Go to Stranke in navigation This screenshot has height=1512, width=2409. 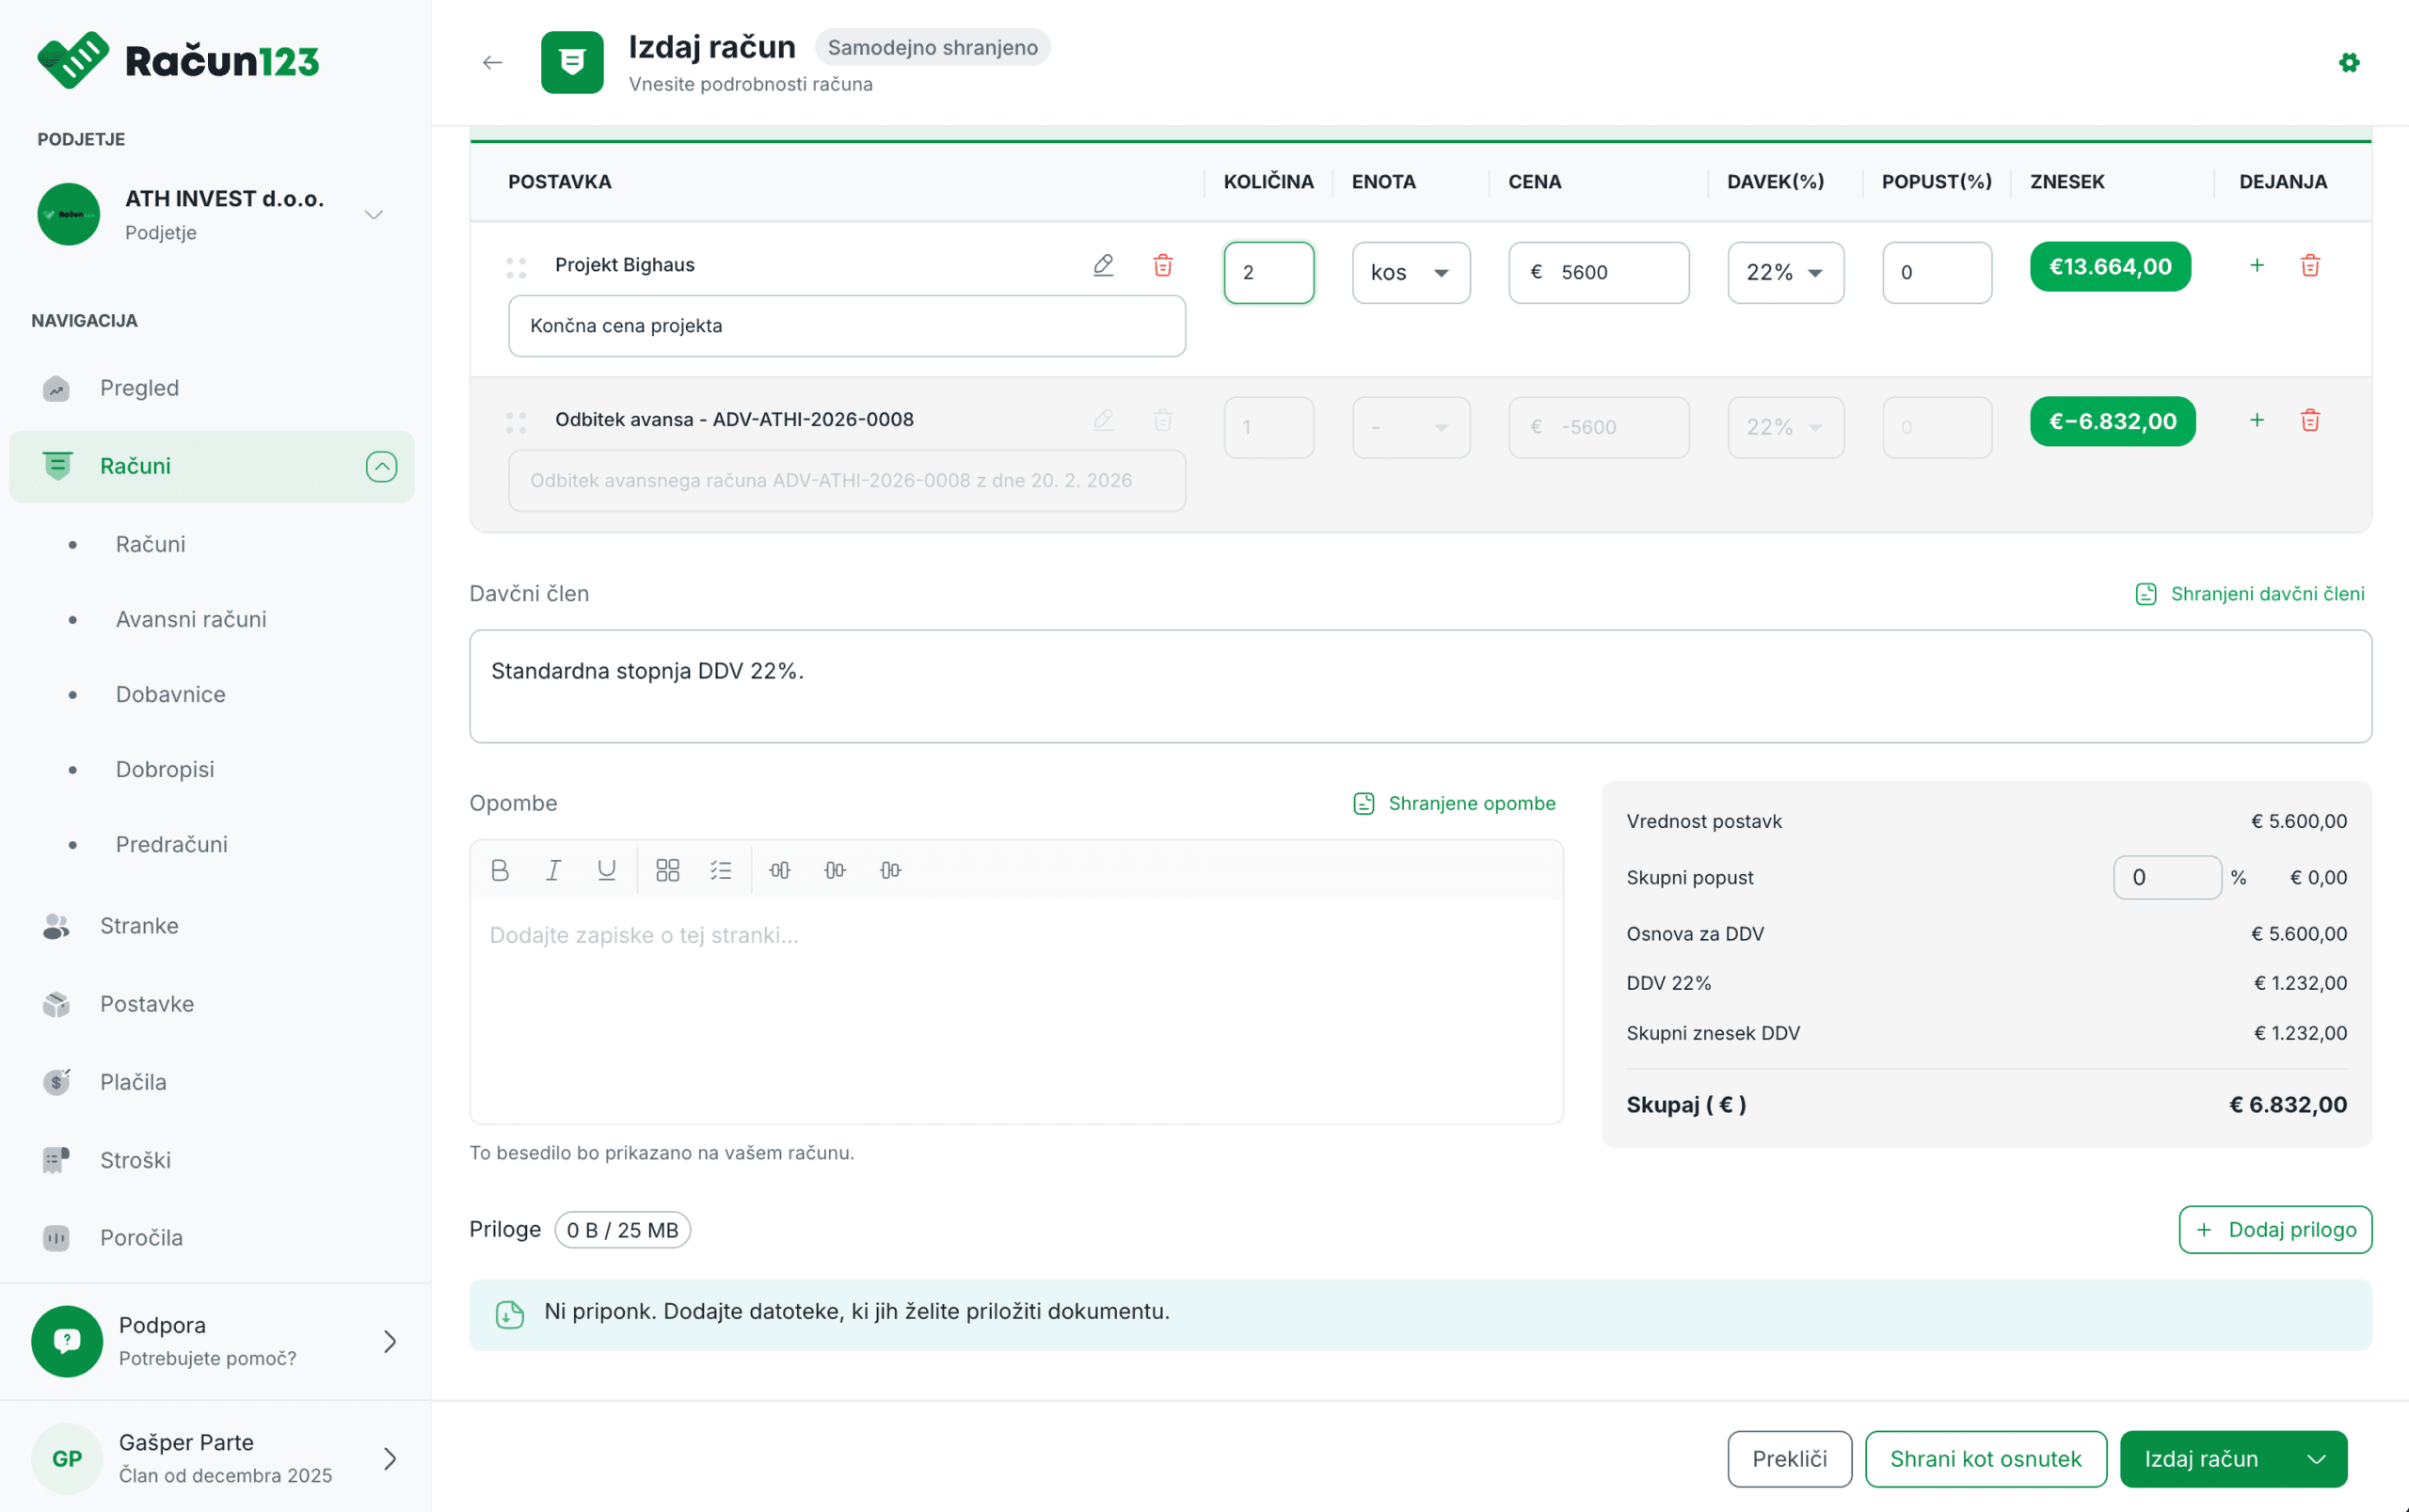[139, 925]
